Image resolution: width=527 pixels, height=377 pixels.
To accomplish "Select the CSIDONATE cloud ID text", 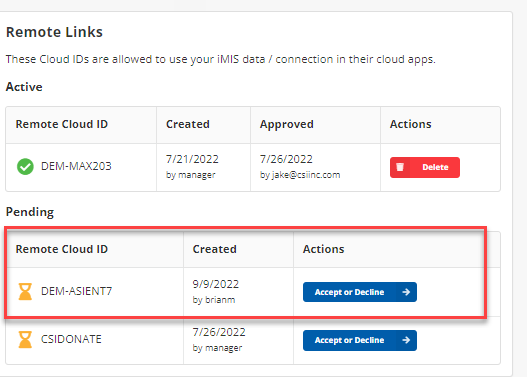I will pos(71,339).
